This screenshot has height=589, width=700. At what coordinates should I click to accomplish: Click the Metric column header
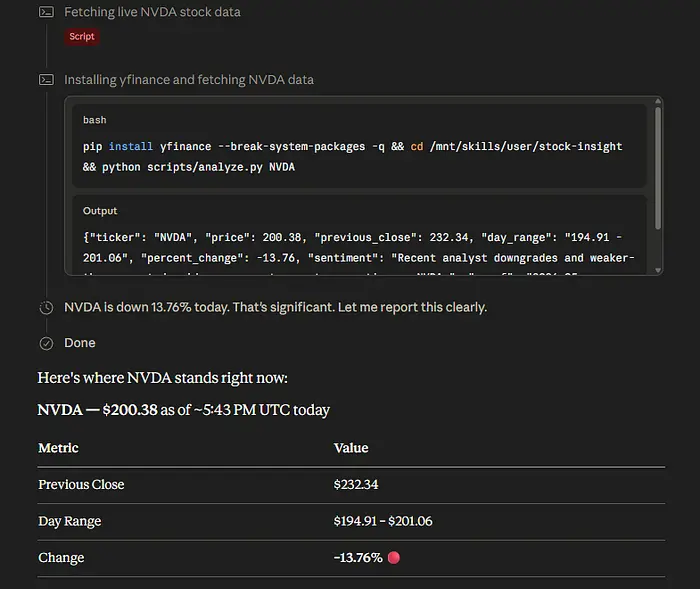[58, 448]
